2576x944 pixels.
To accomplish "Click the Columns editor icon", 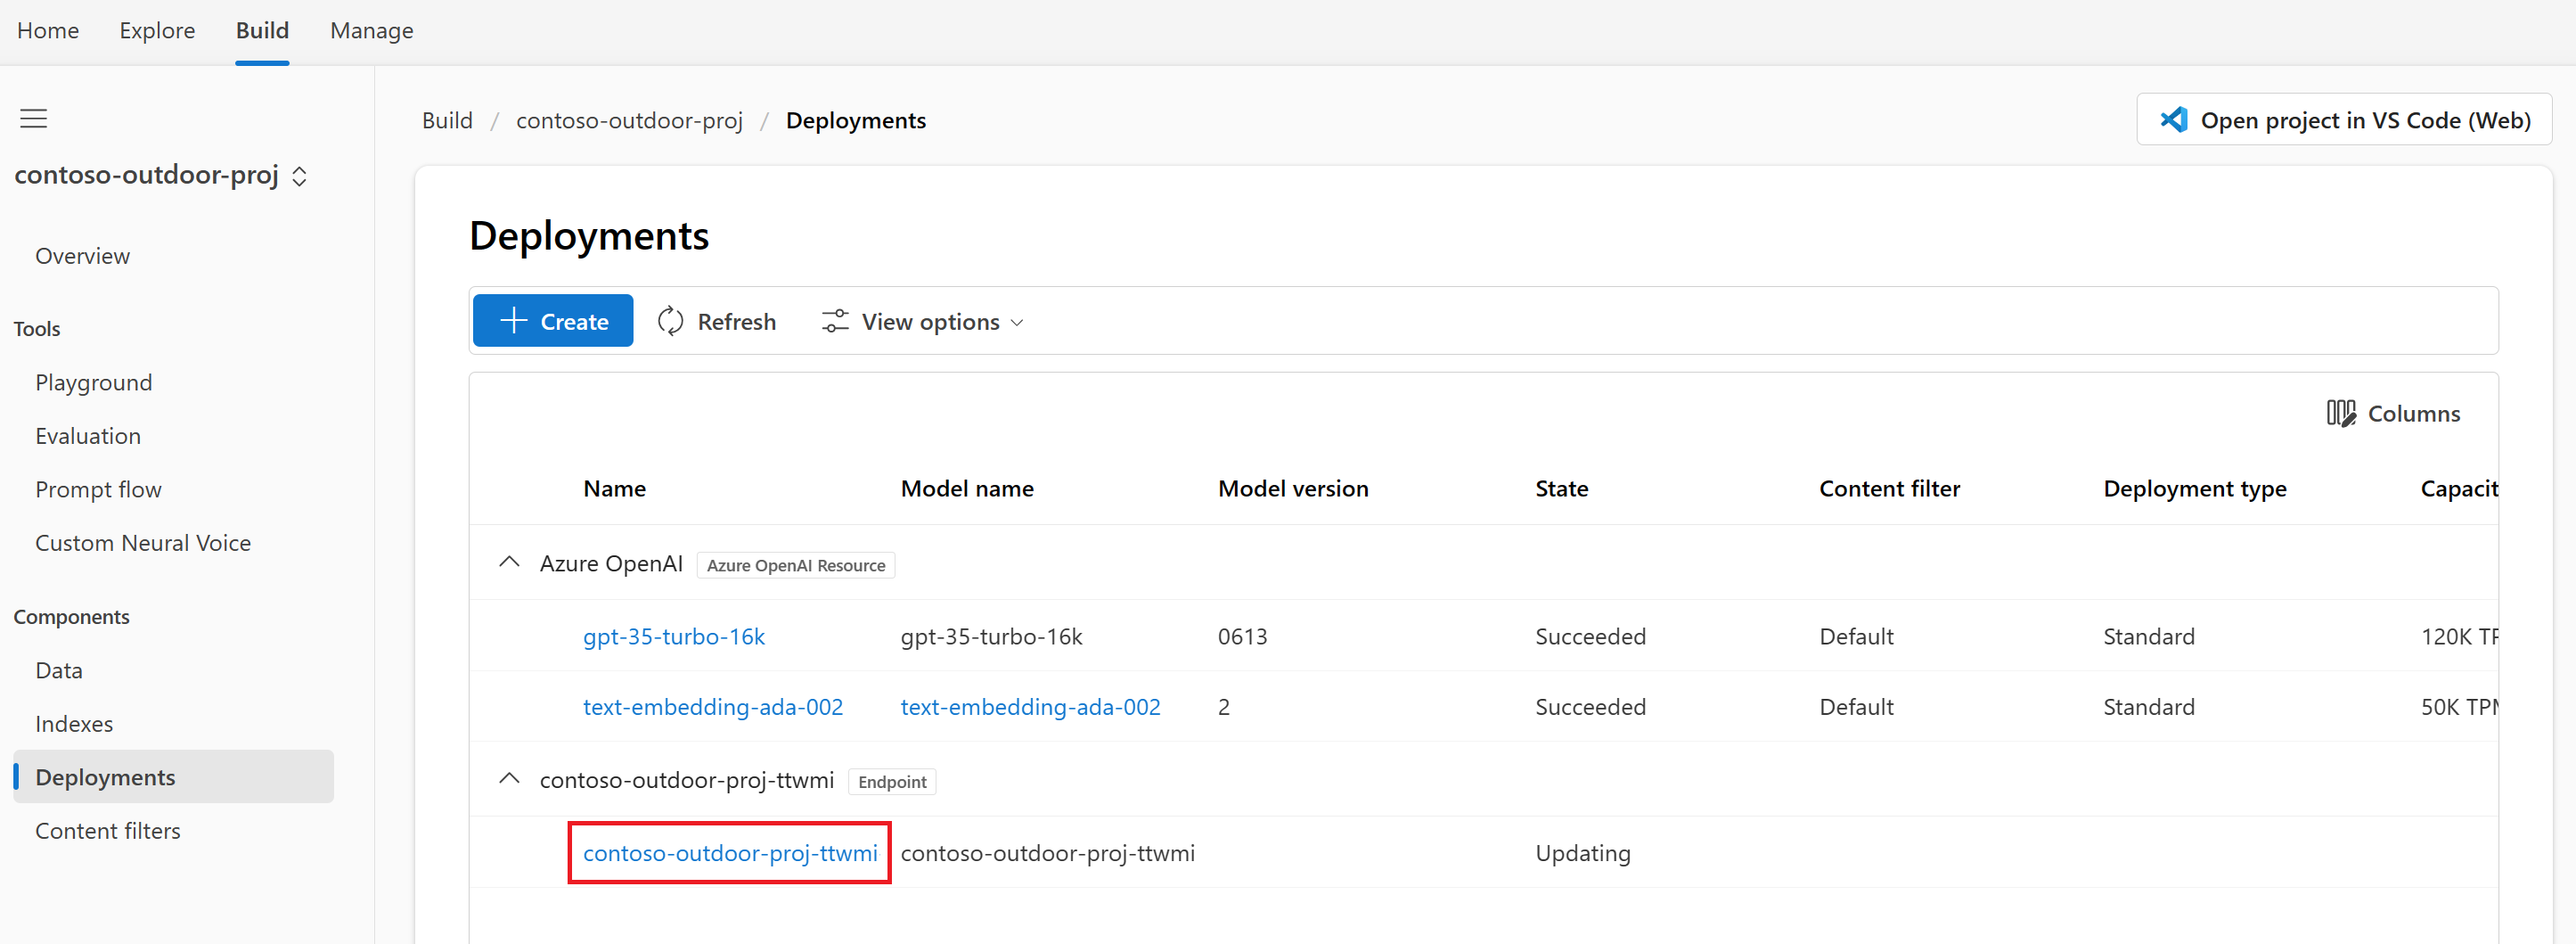I will click(2341, 413).
